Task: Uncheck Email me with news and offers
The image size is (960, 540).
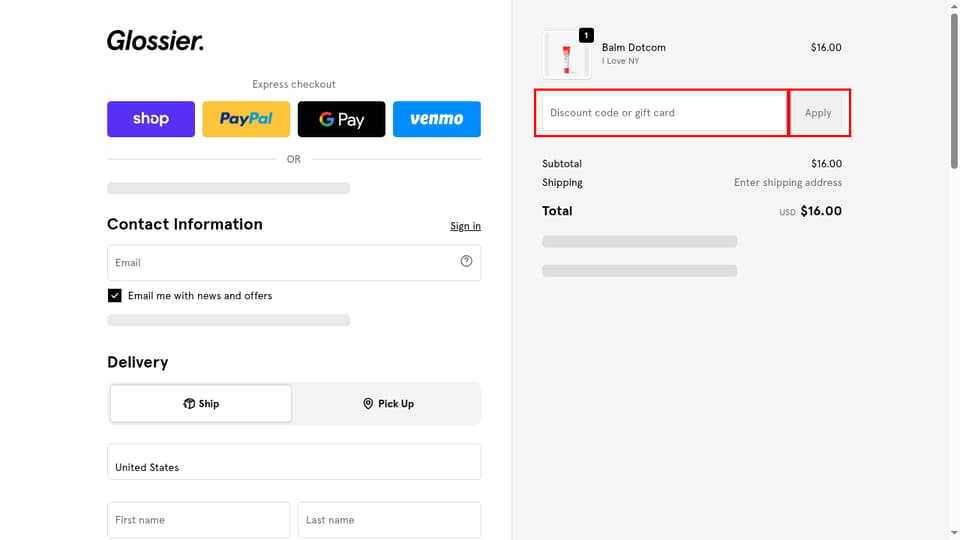Action: coord(114,296)
